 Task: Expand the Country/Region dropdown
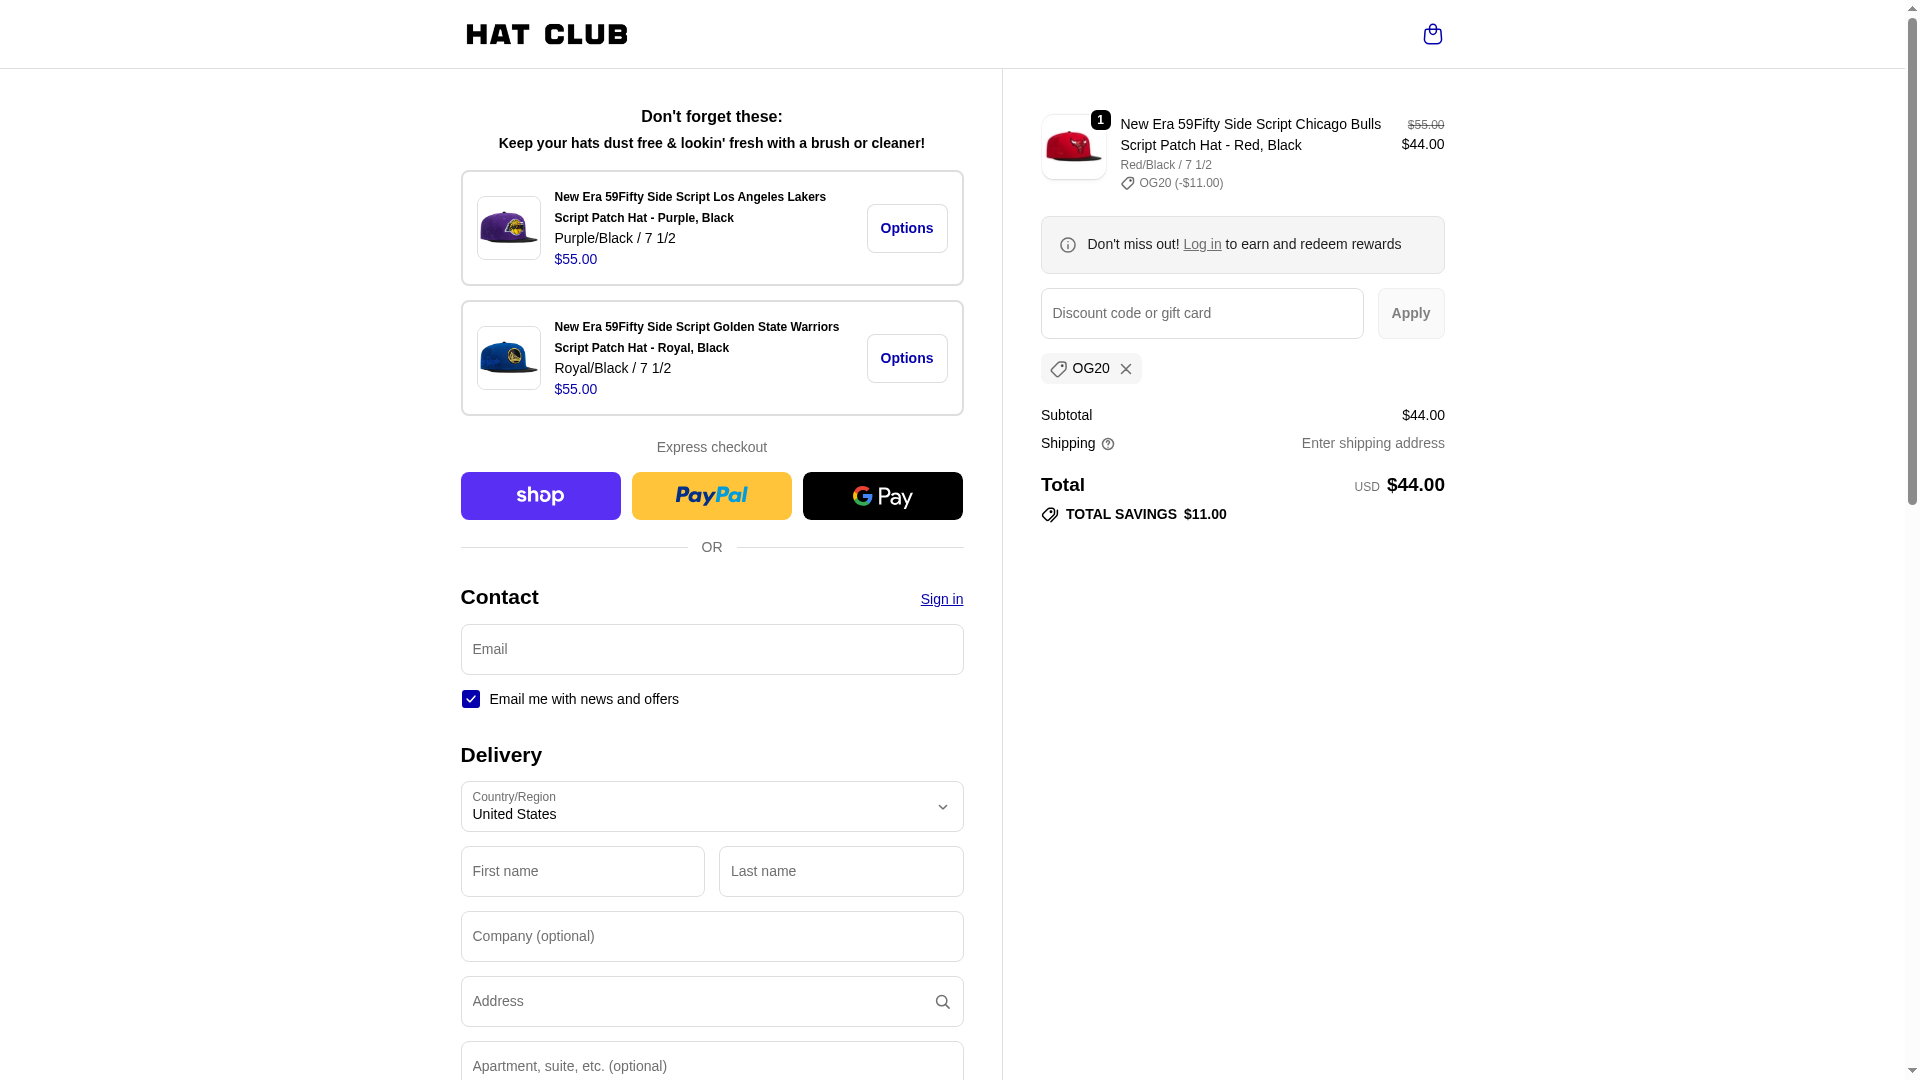click(x=711, y=807)
